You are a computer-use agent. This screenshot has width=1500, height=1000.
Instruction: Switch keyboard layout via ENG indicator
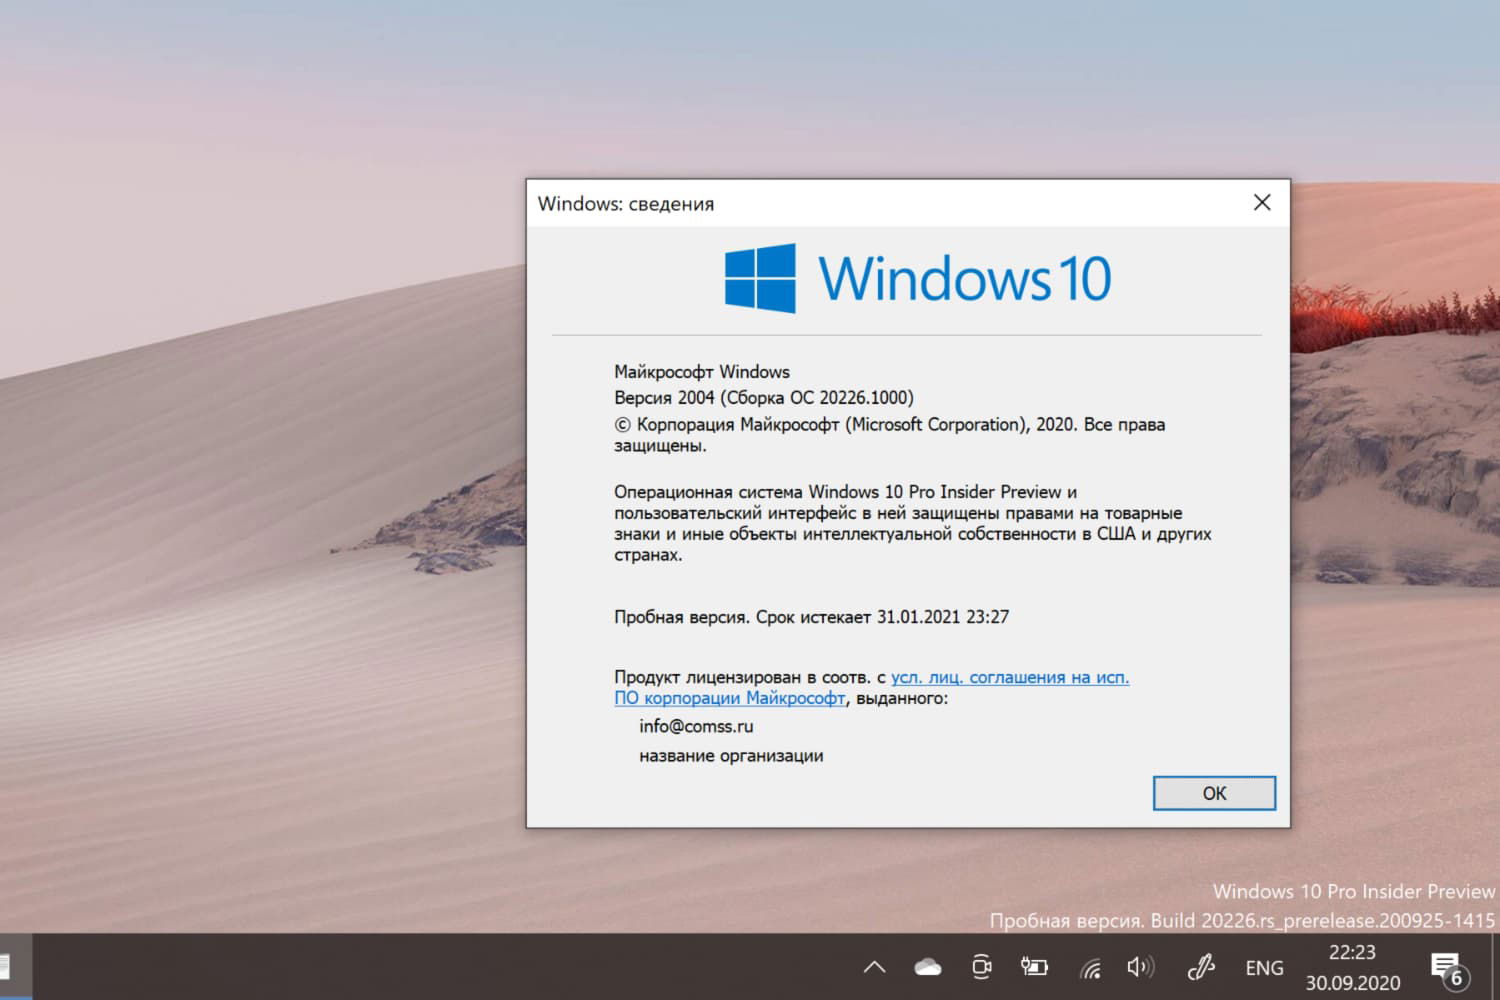[x=1264, y=966]
